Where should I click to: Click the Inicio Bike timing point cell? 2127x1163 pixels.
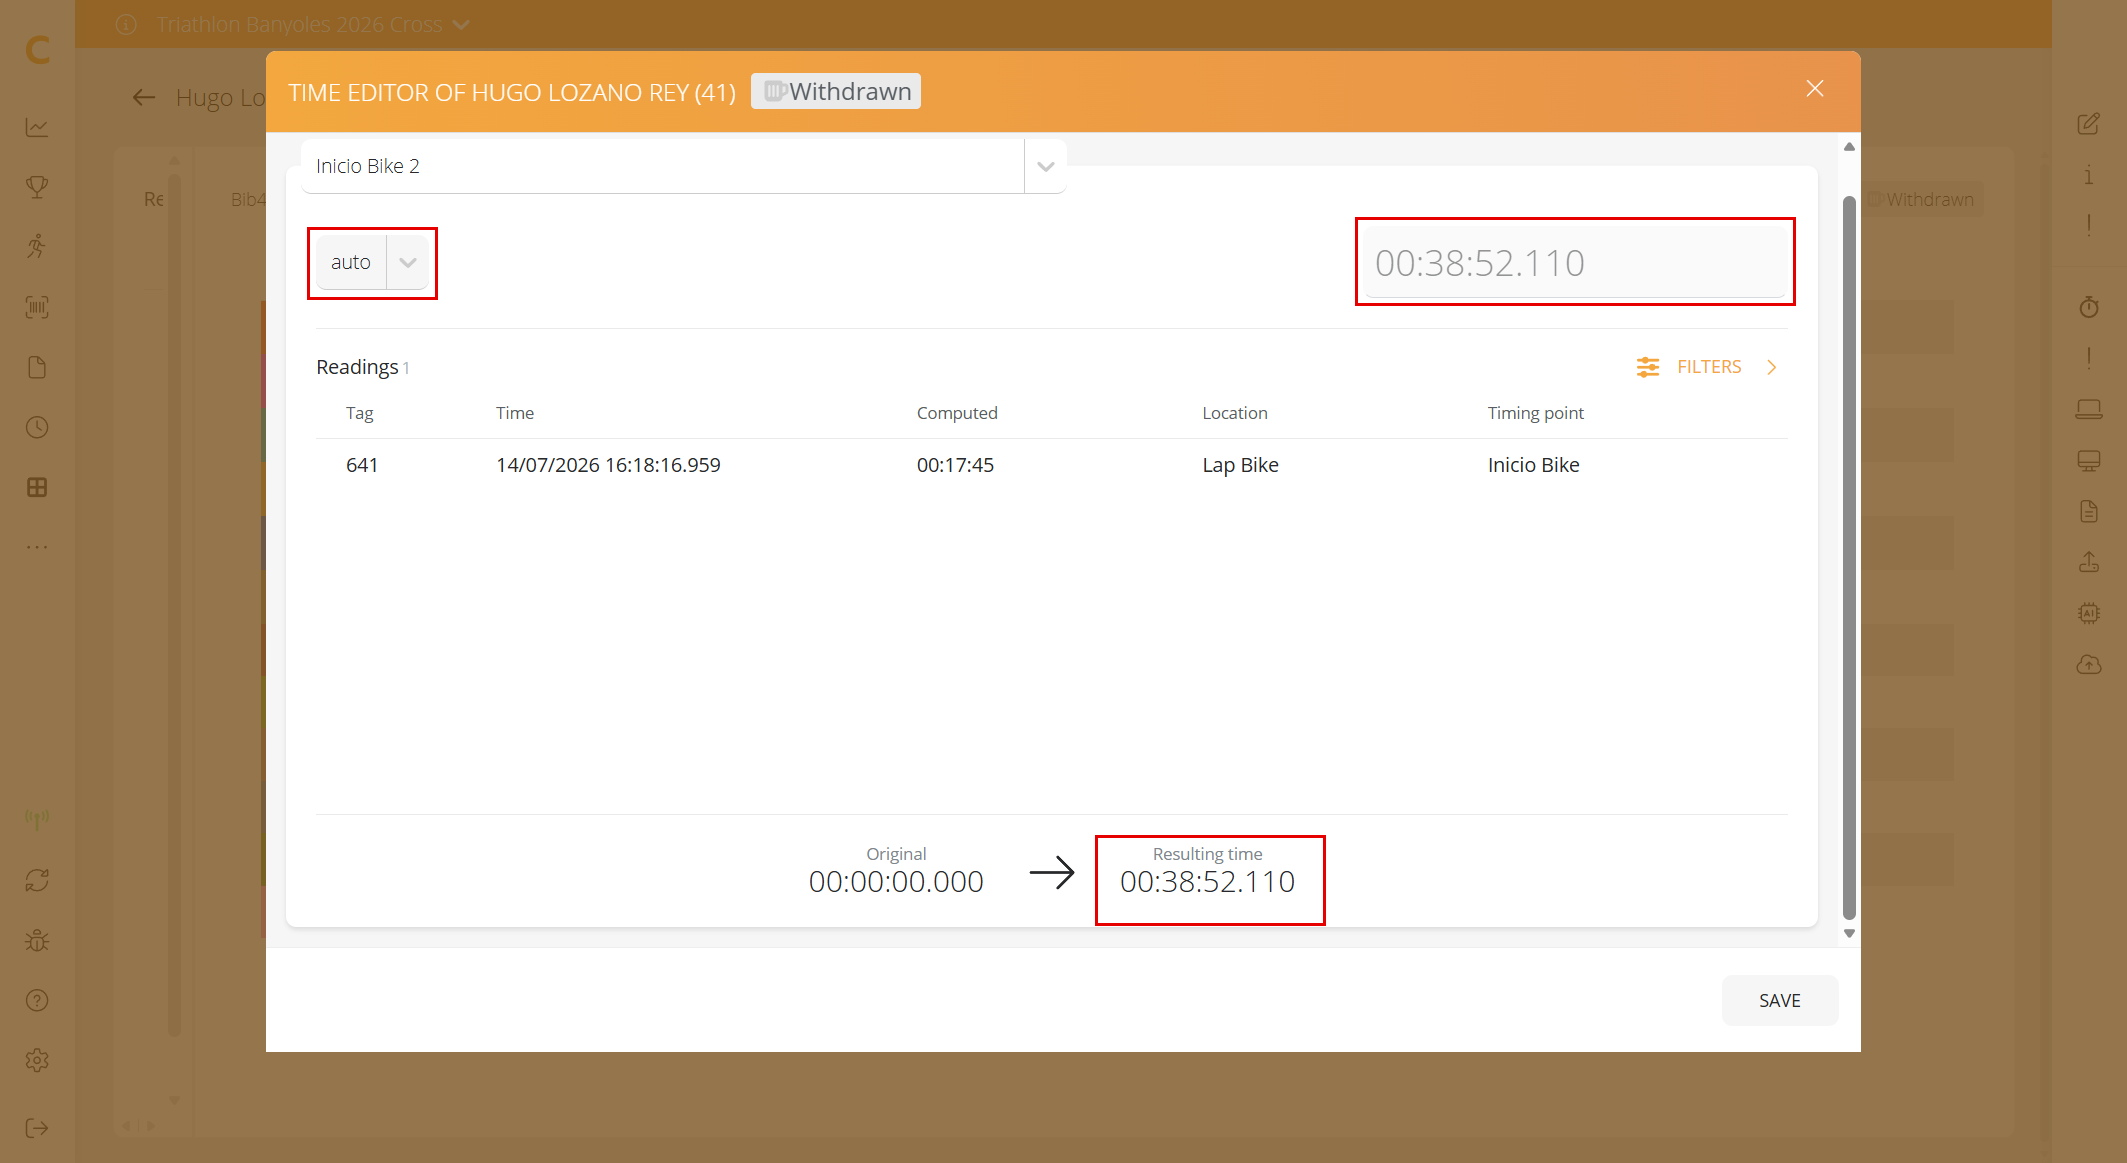(x=1533, y=465)
